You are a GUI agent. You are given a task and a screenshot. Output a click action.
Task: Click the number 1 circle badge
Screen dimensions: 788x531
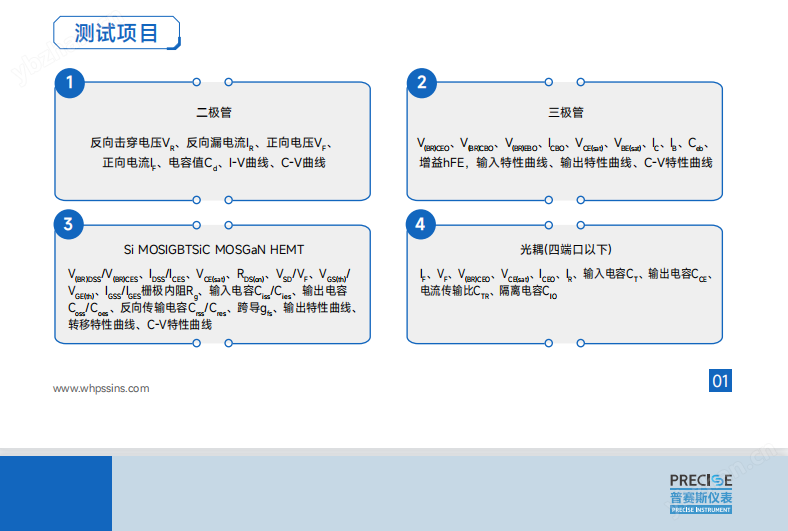point(68,83)
